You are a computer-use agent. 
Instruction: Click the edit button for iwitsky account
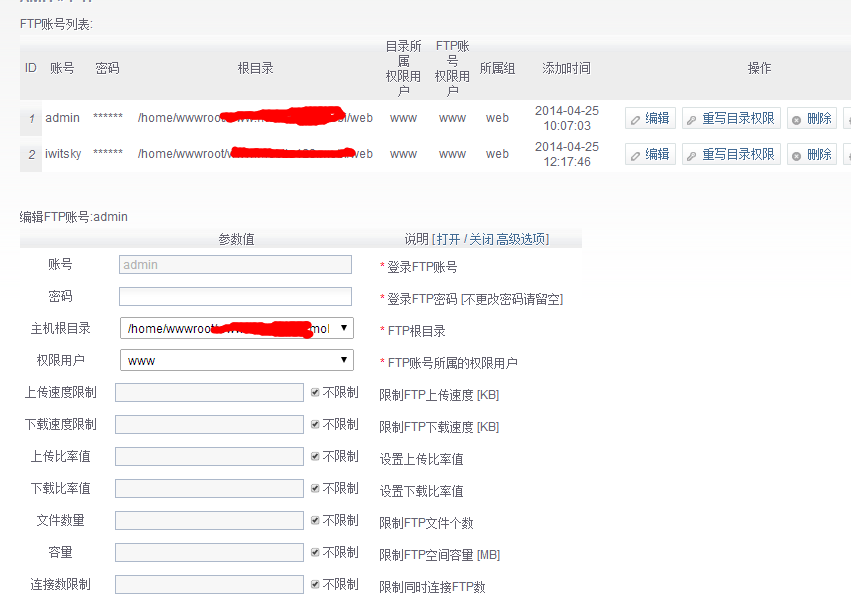point(650,154)
